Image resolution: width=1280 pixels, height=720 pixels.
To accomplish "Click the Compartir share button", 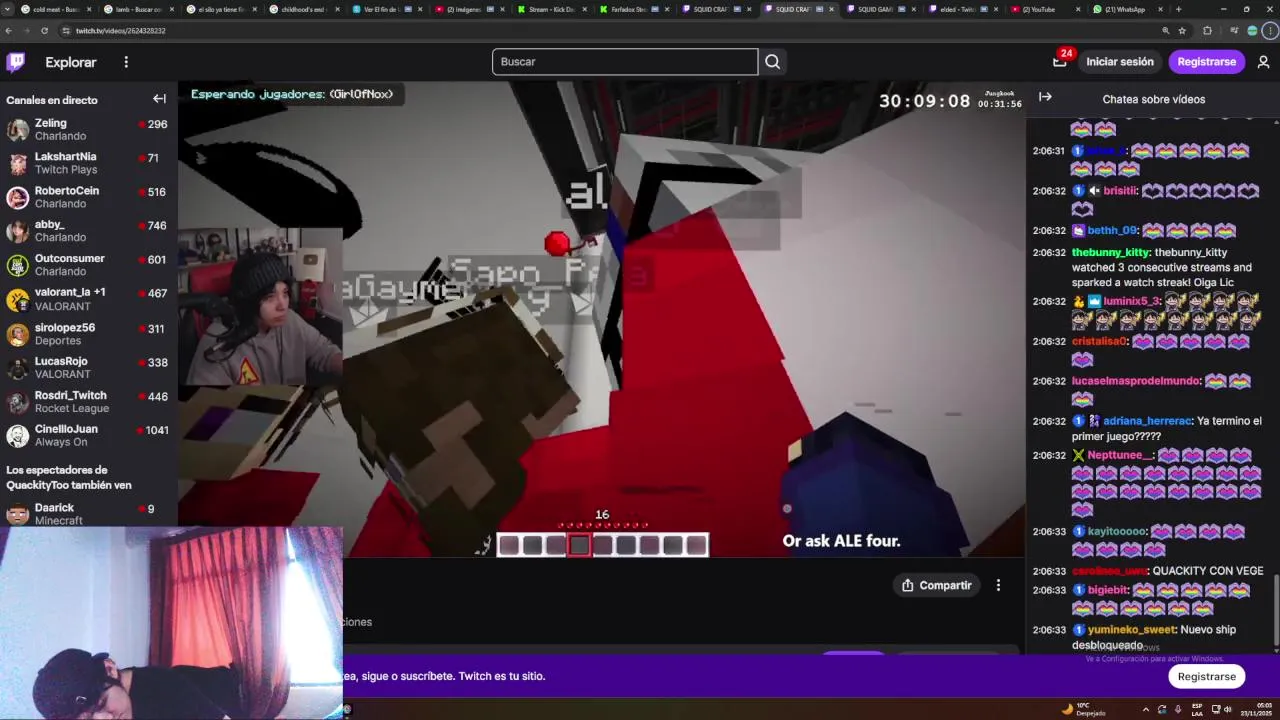I will coord(937,585).
